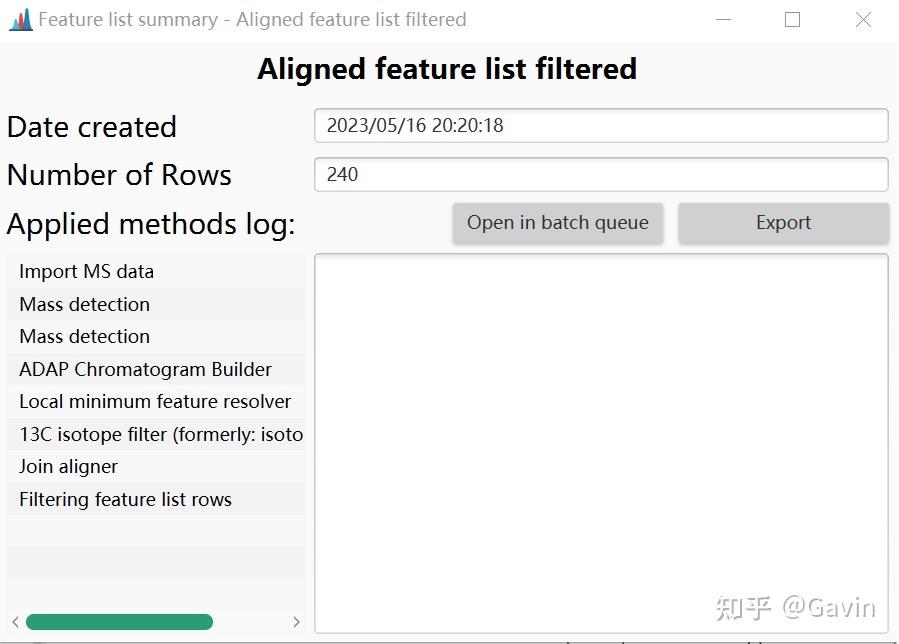Minimize the Feature list summary window
Viewport: 899px width, 644px height.
[x=722, y=19]
